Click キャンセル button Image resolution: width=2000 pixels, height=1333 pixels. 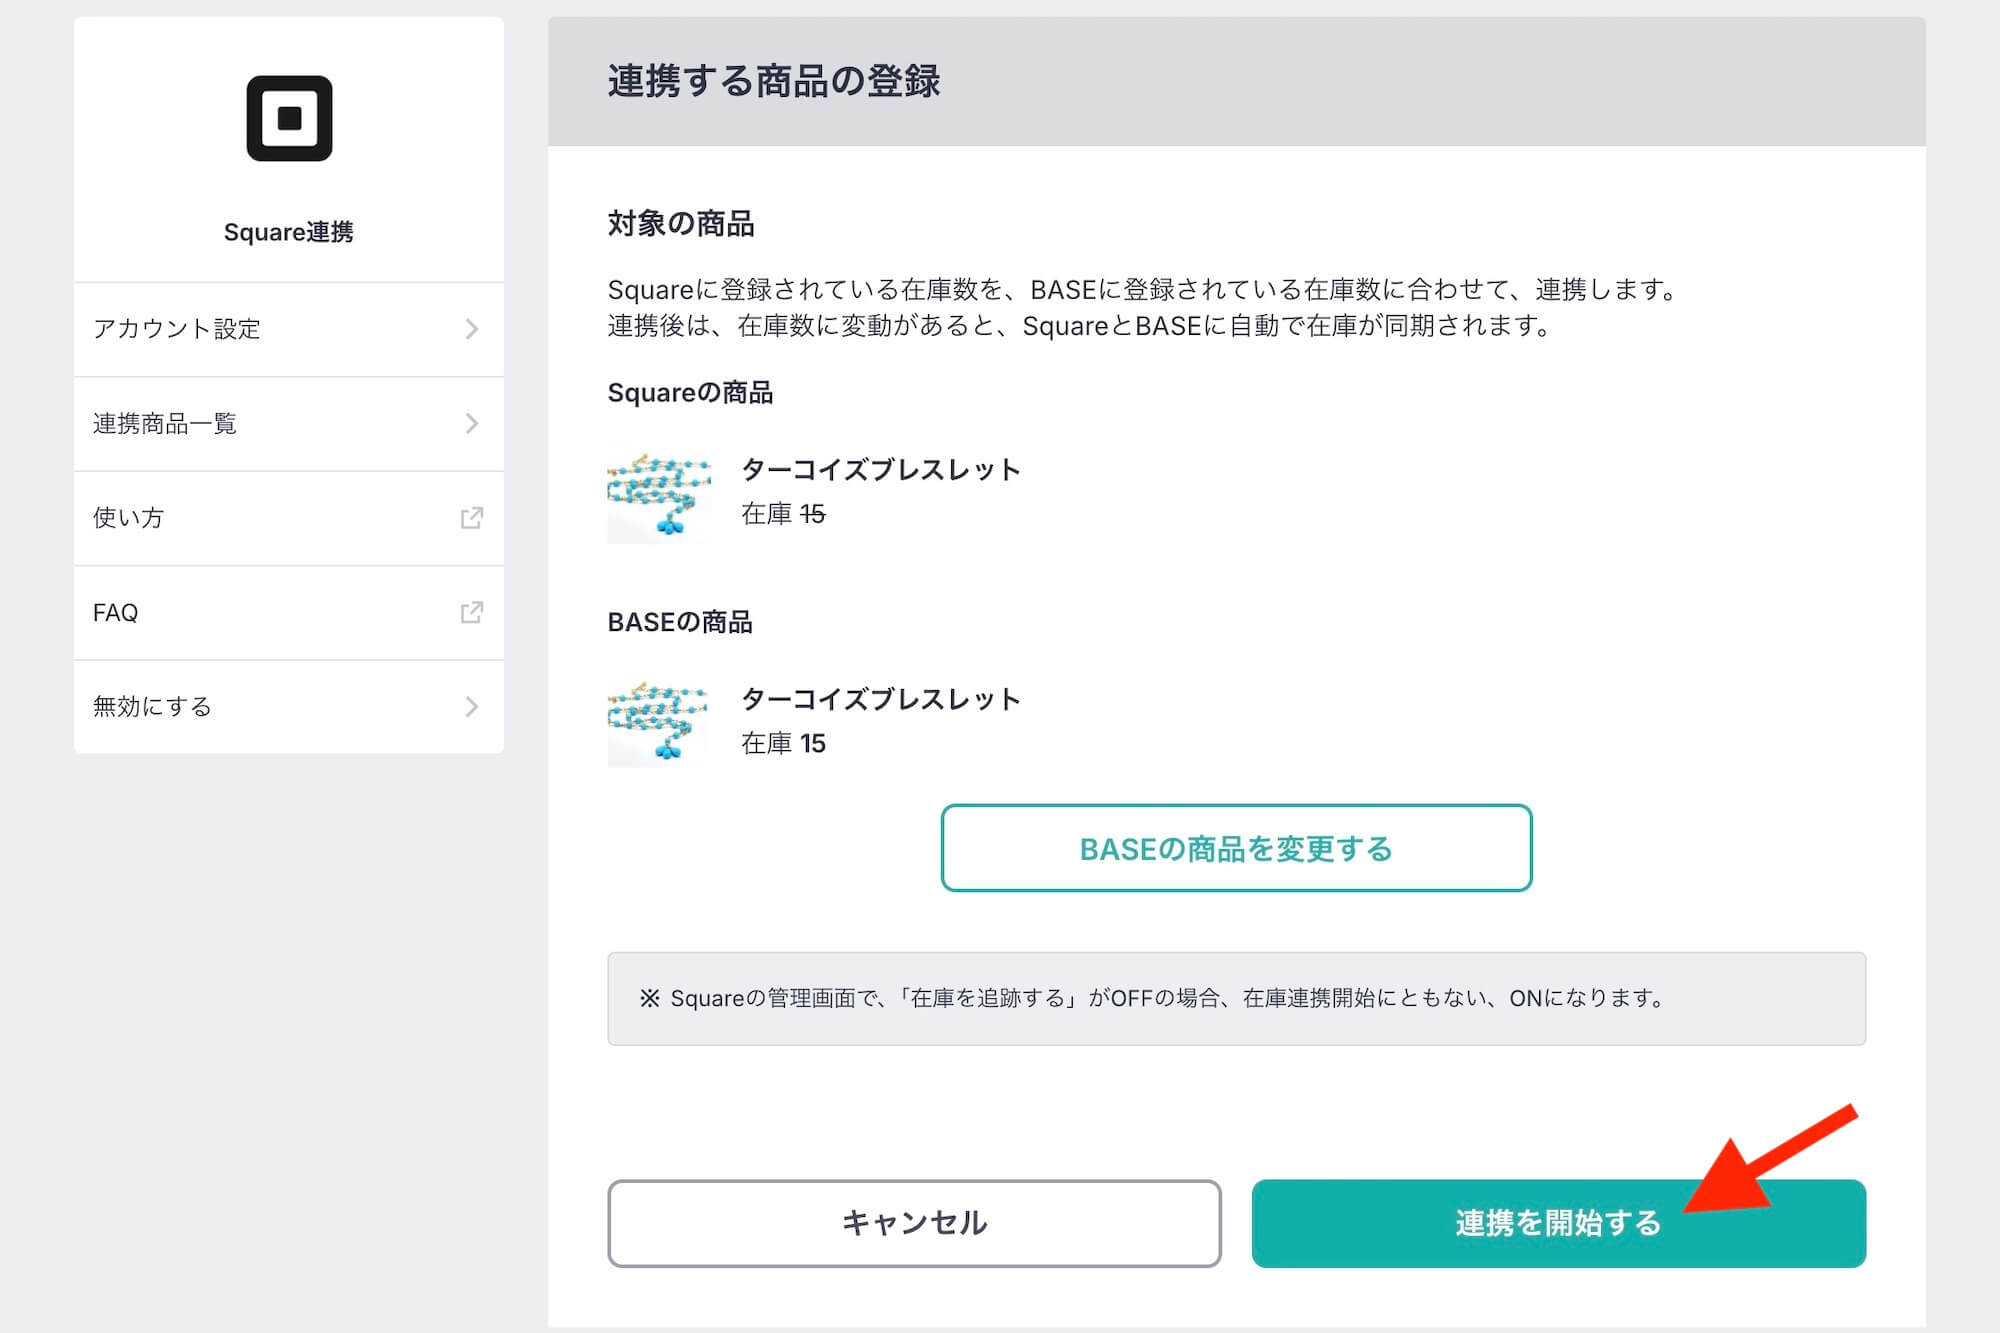[x=914, y=1223]
